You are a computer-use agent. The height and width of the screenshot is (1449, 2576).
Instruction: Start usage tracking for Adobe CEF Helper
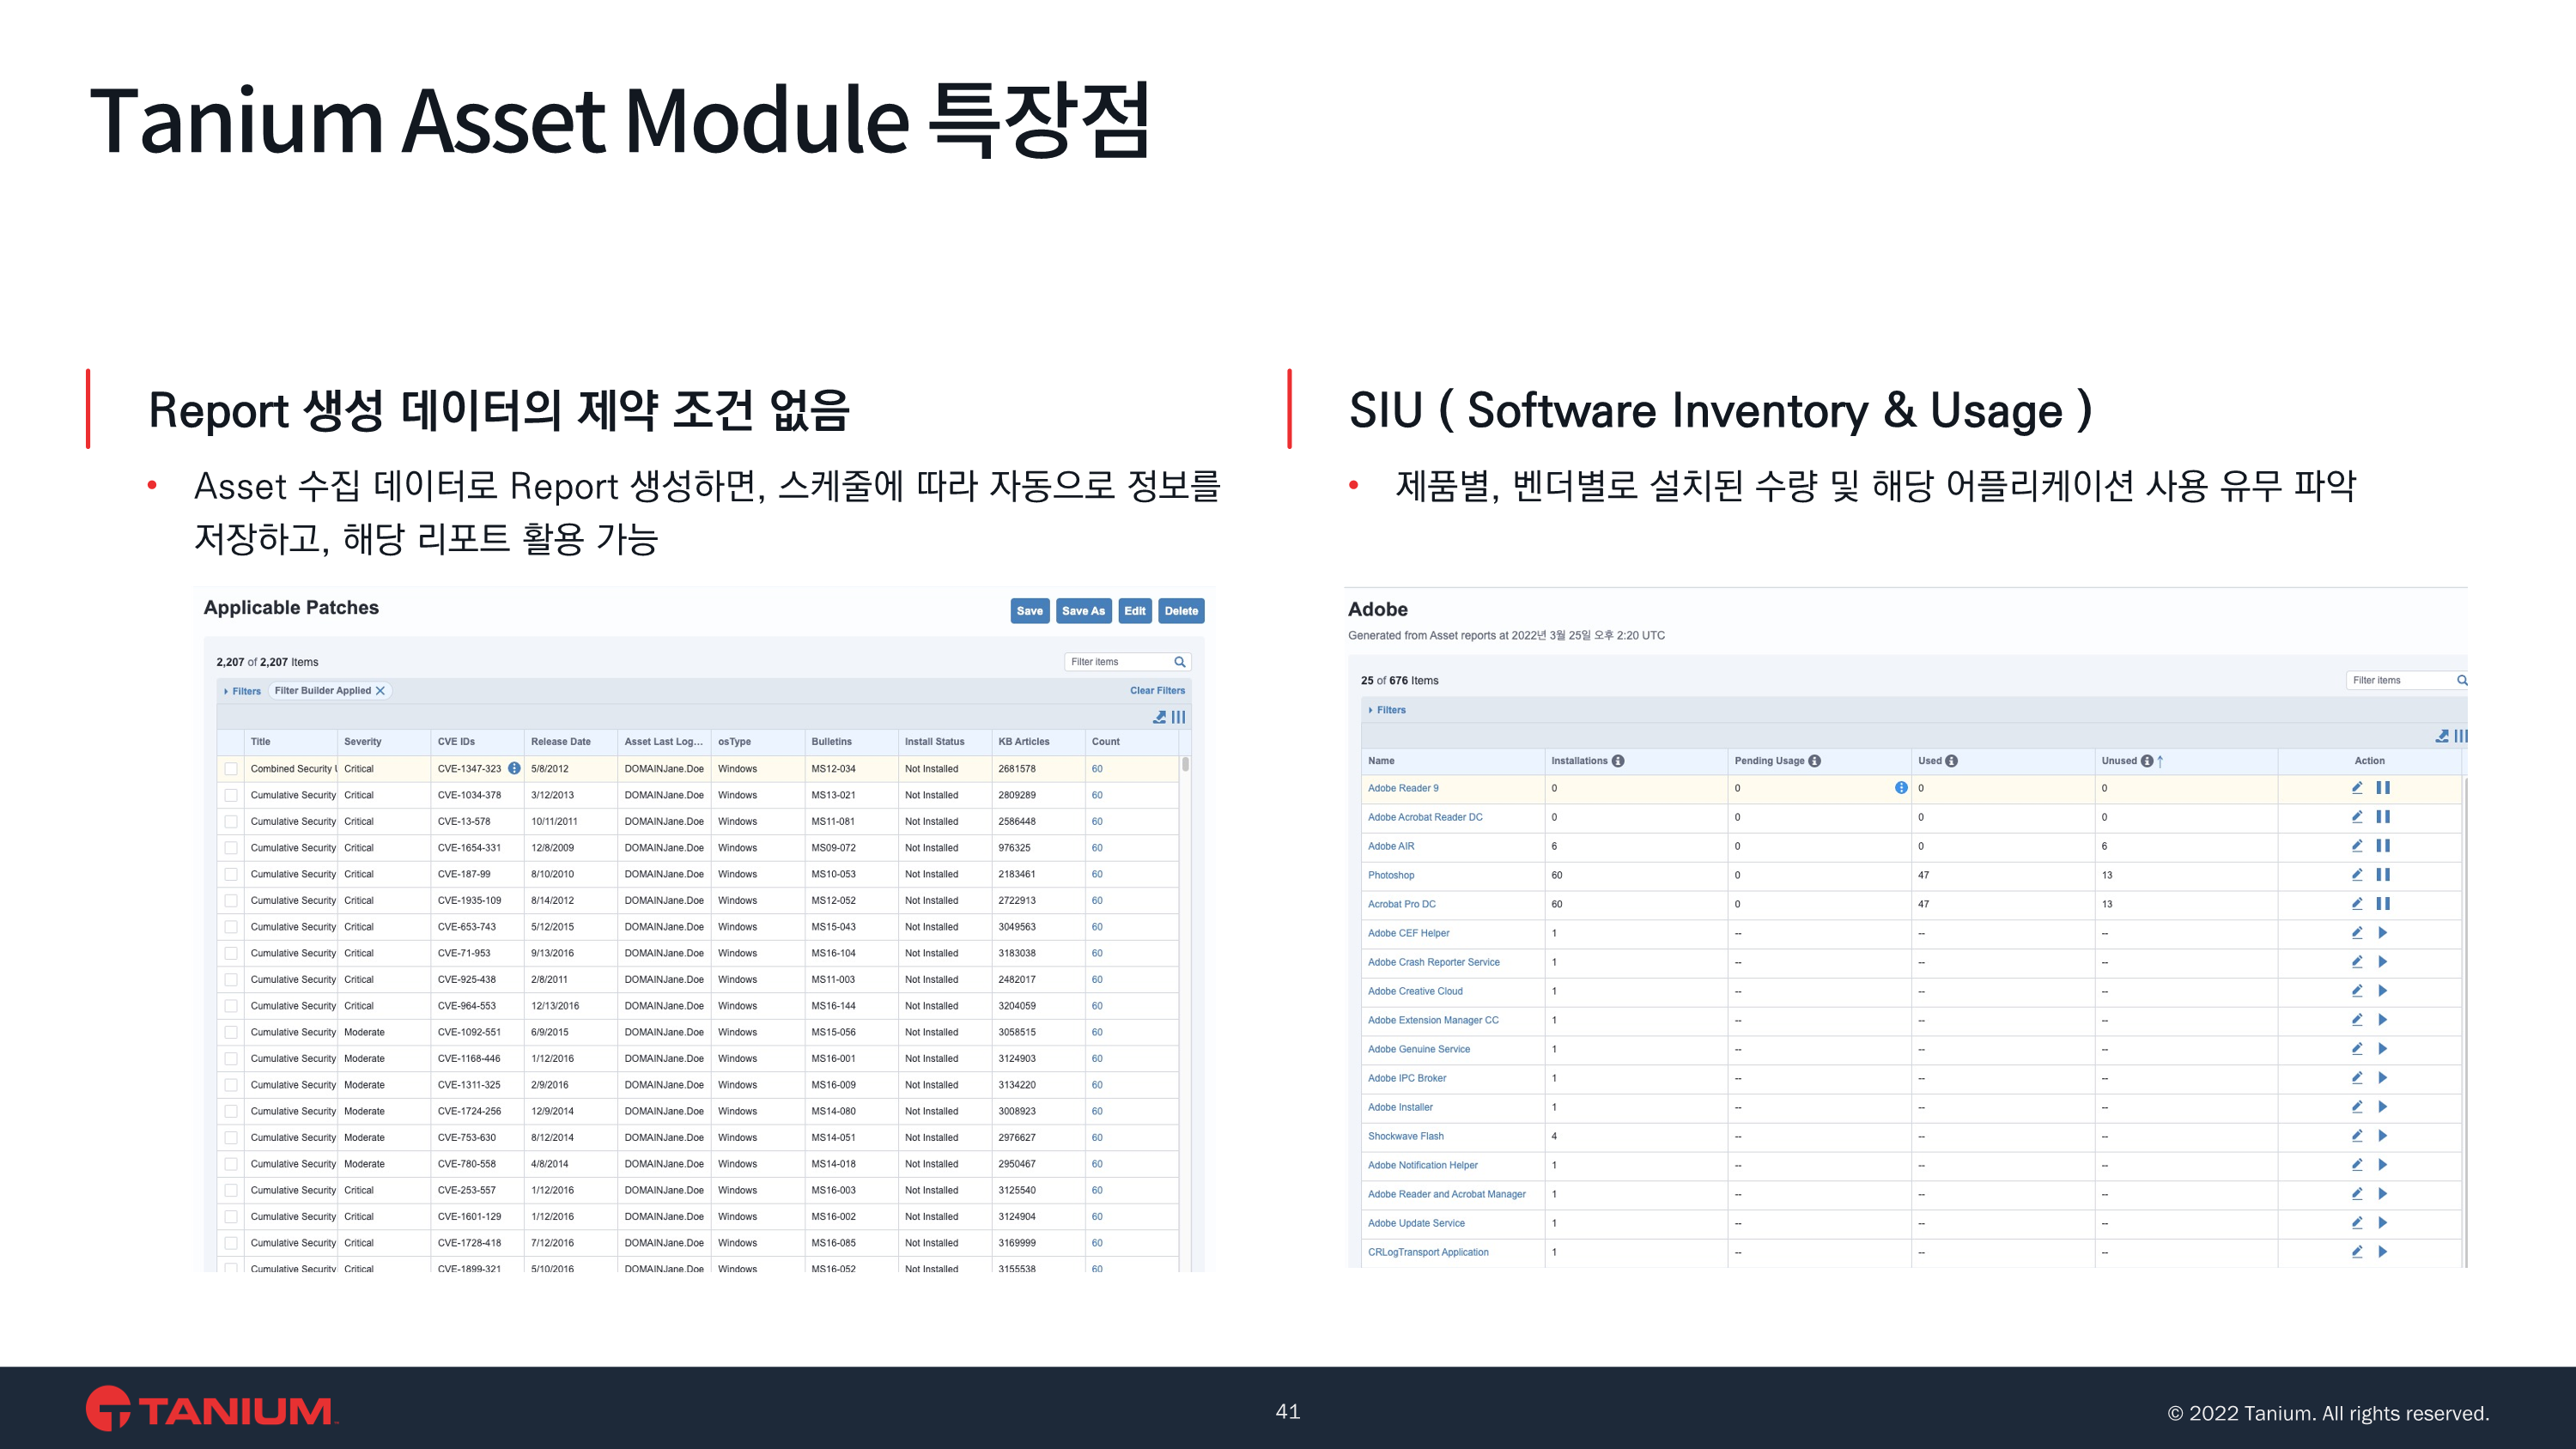coord(2383,932)
